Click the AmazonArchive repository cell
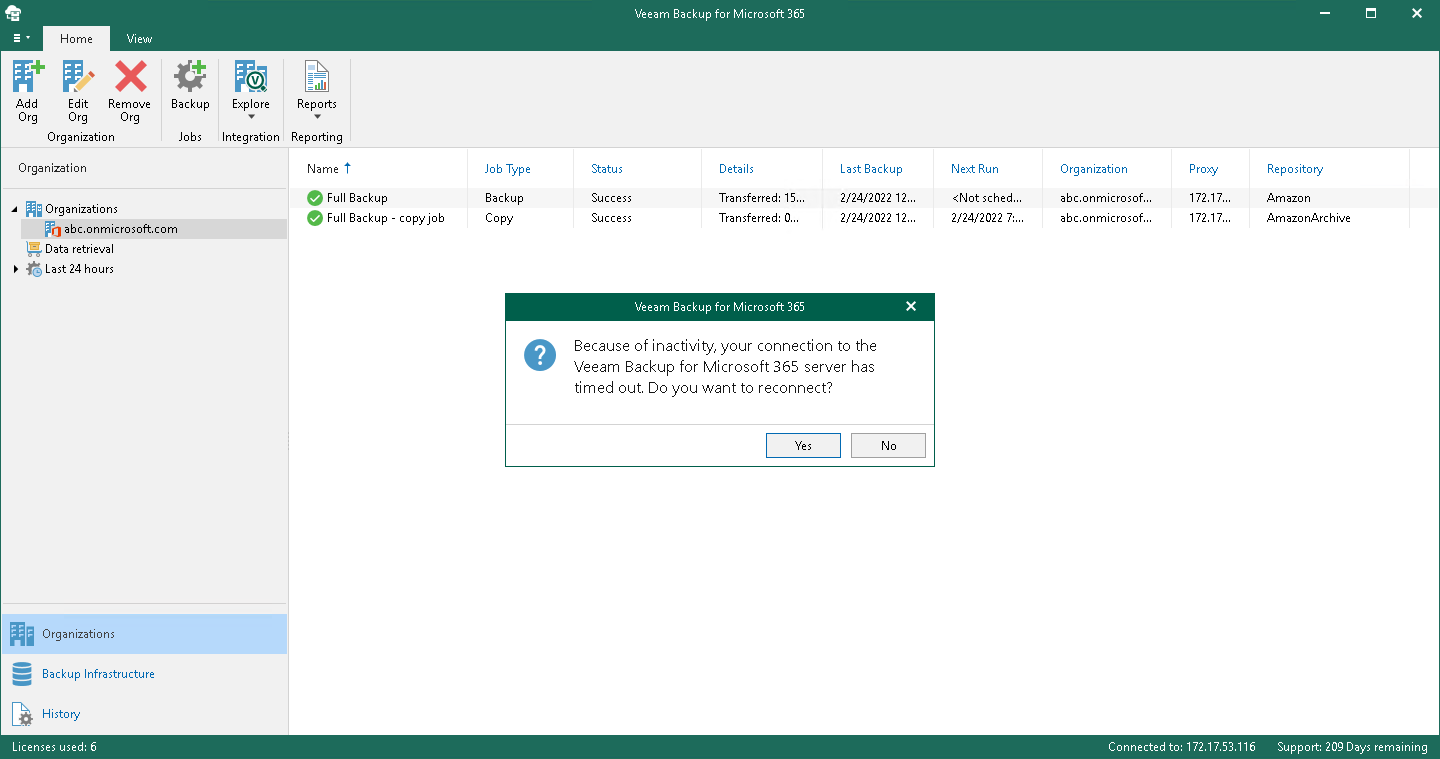This screenshot has height=759, width=1440. [x=1309, y=218]
